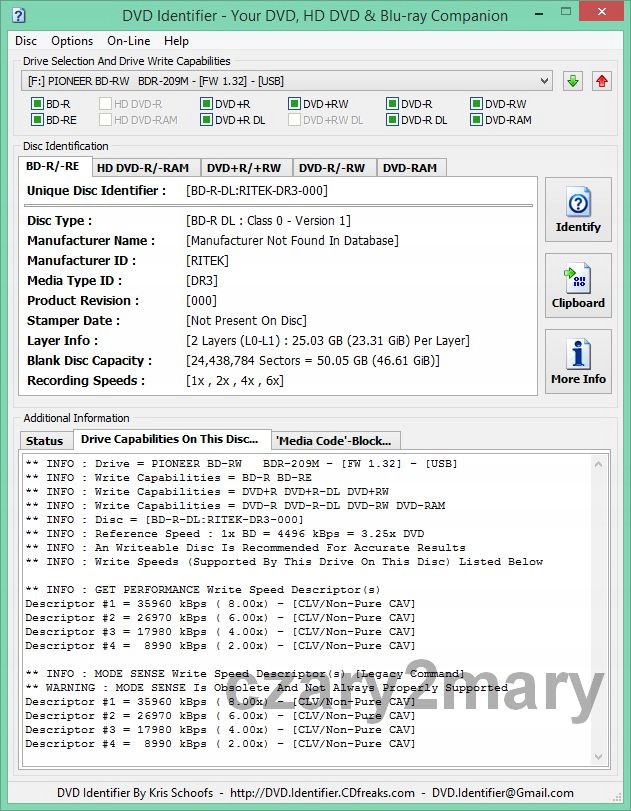The width and height of the screenshot is (631, 811).
Task: Click the Recording Speeds value field
Action: (x=235, y=381)
